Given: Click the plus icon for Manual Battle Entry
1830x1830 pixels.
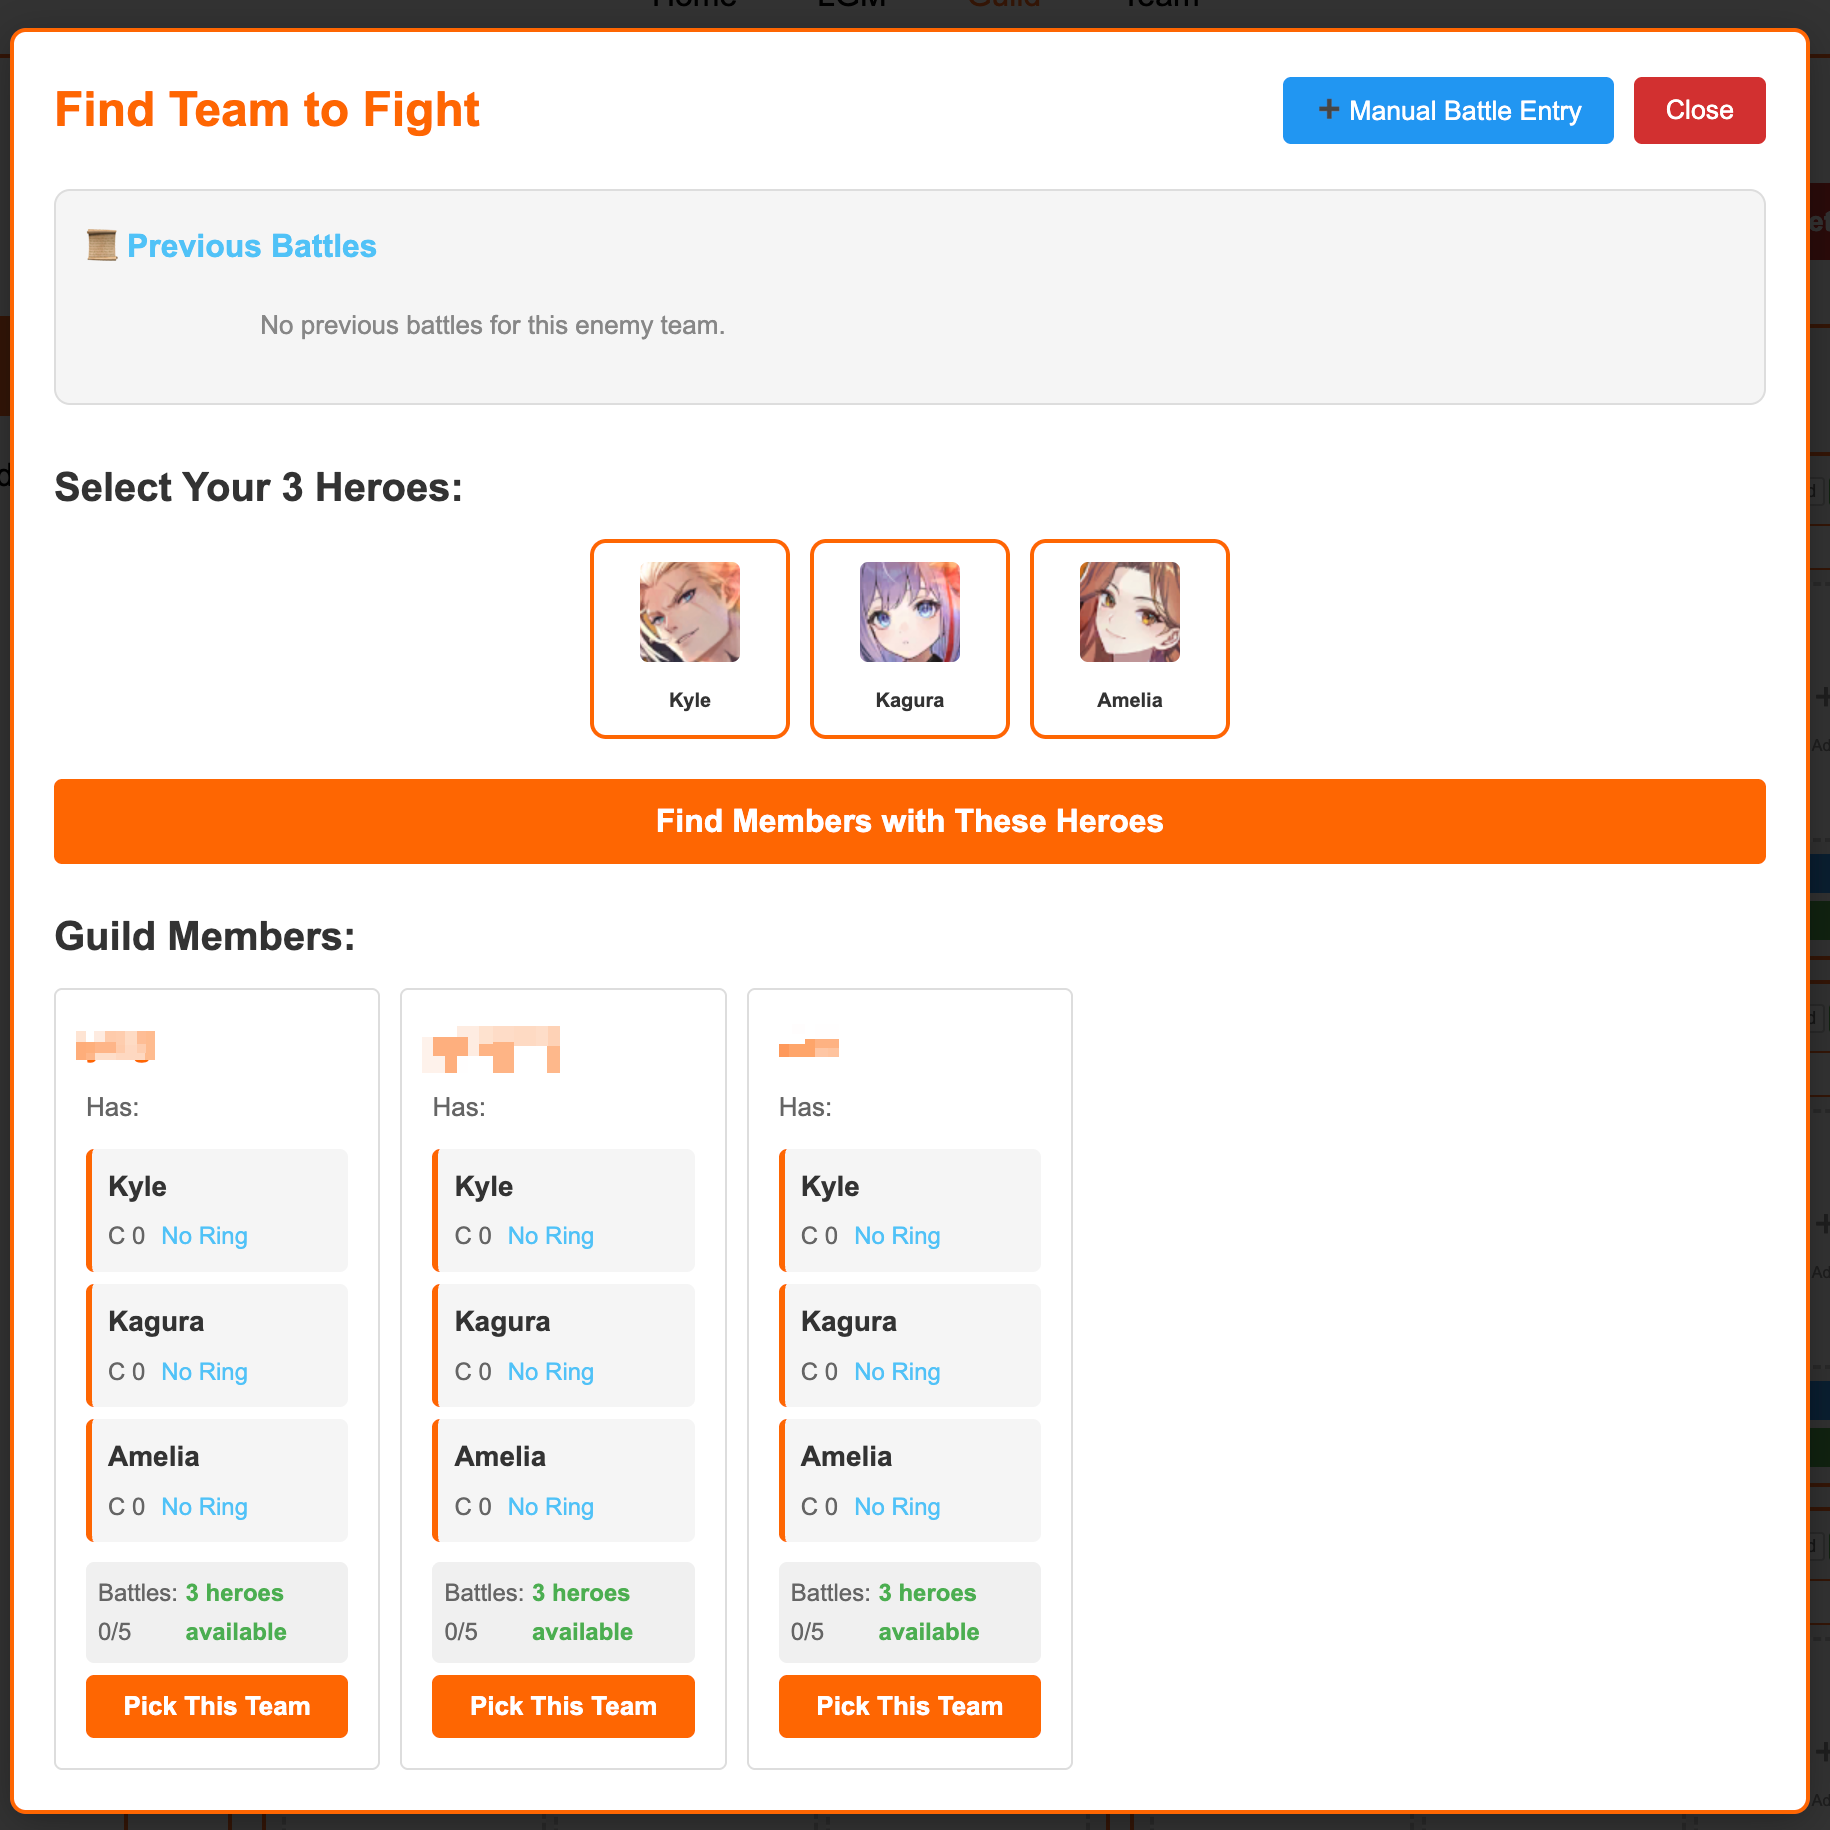Looking at the screenshot, I should pyautogui.click(x=1328, y=110).
